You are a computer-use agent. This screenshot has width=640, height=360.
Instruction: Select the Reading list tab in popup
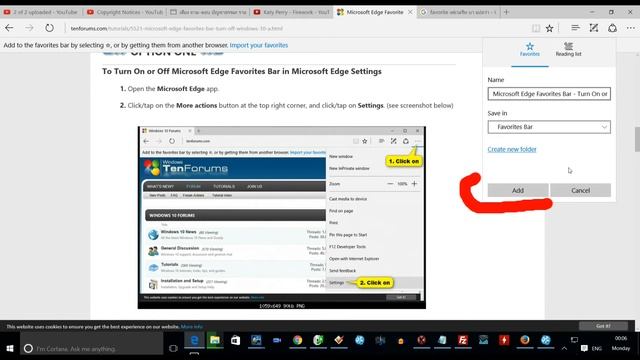coord(568,49)
